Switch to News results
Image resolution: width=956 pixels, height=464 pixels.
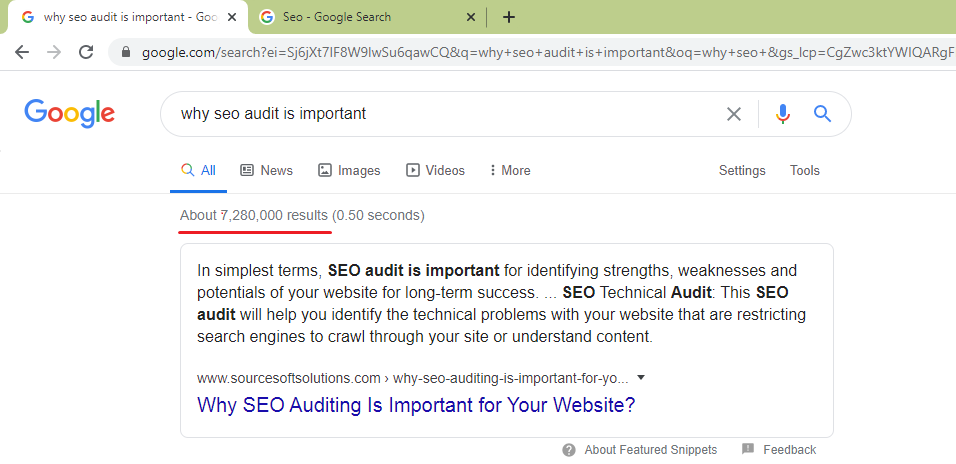pos(266,171)
